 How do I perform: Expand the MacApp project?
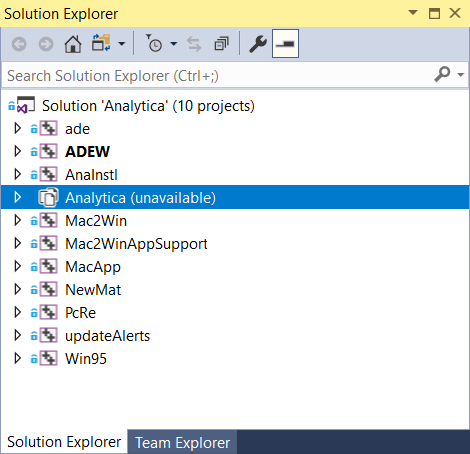click(x=17, y=266)
